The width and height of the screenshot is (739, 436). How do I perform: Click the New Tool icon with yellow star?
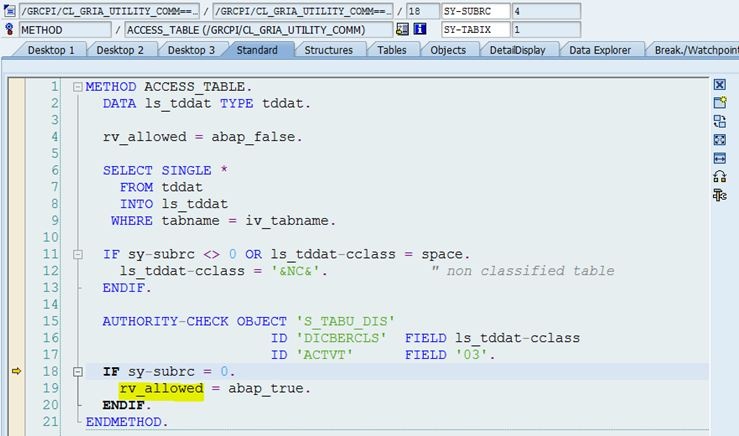720,102
